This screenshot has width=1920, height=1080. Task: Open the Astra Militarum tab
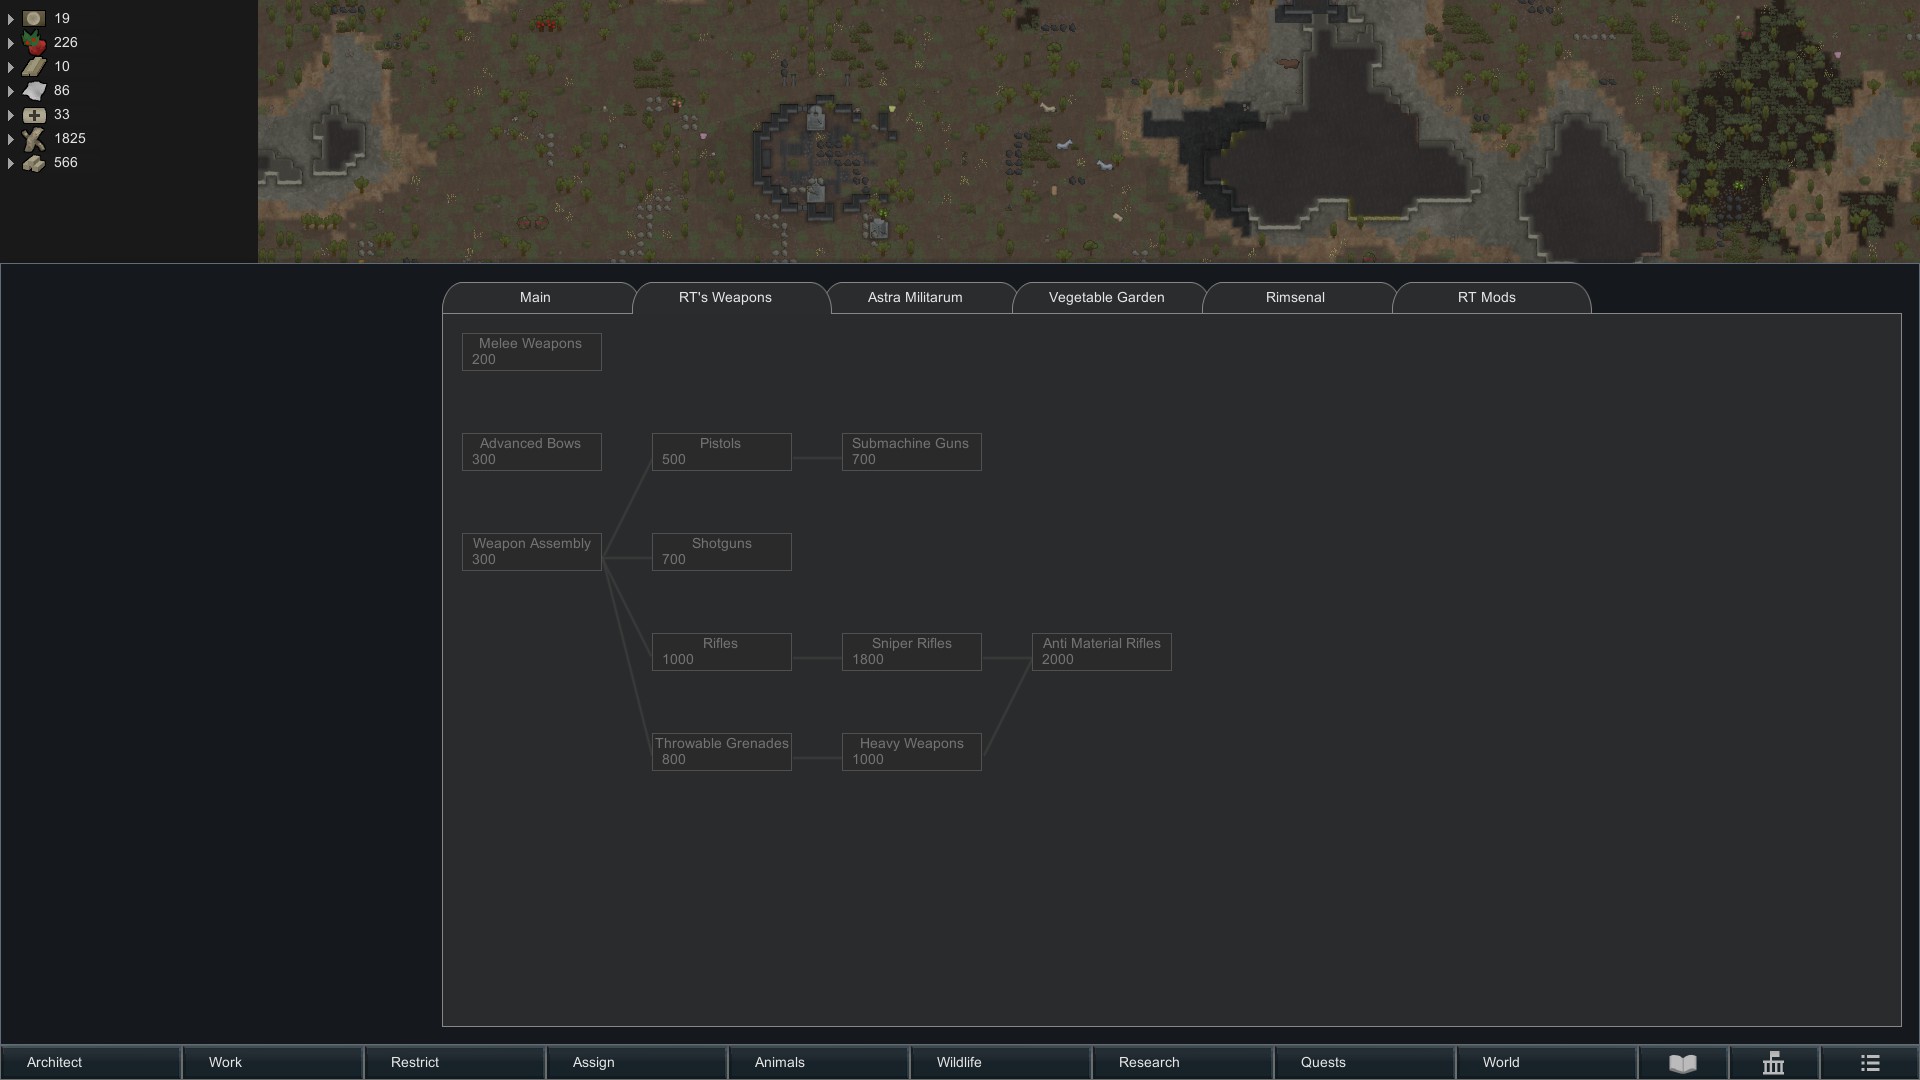click(916, 298)
